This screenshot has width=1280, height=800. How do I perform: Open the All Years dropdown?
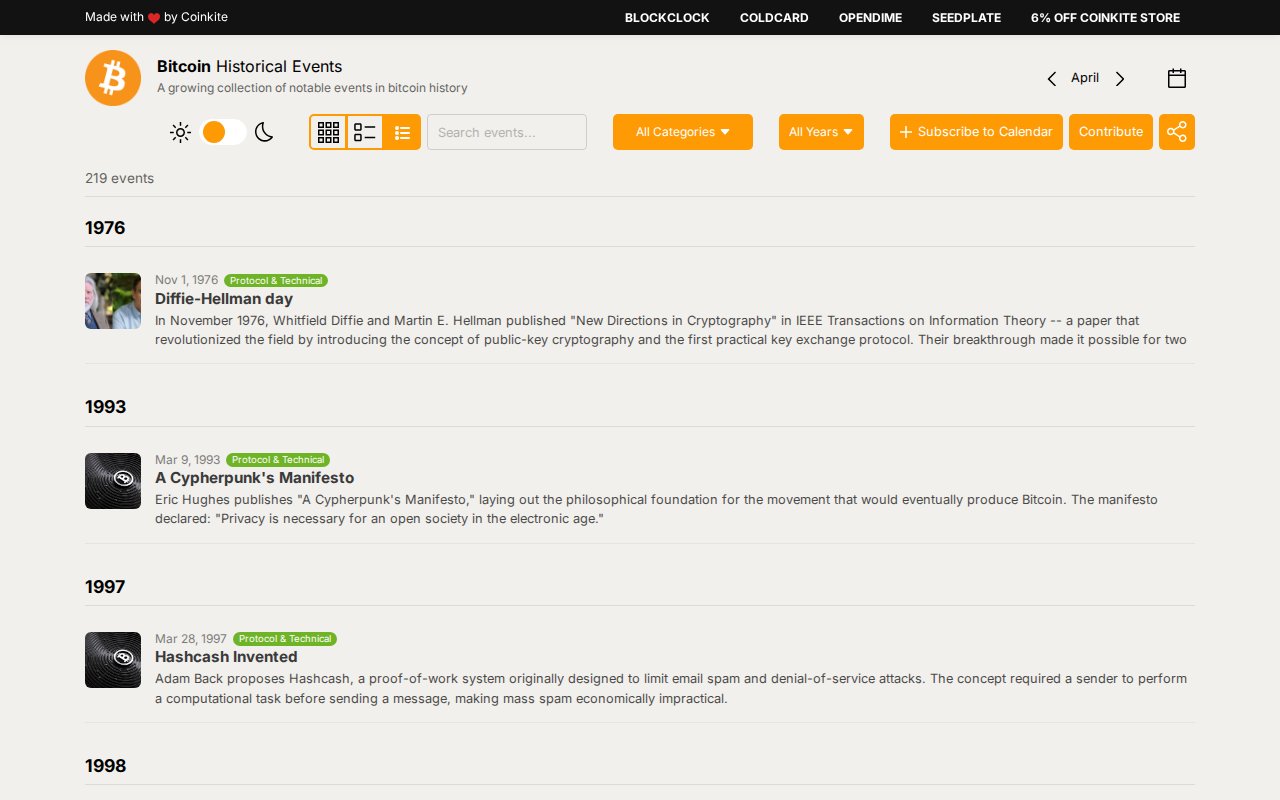click(820, 132)
